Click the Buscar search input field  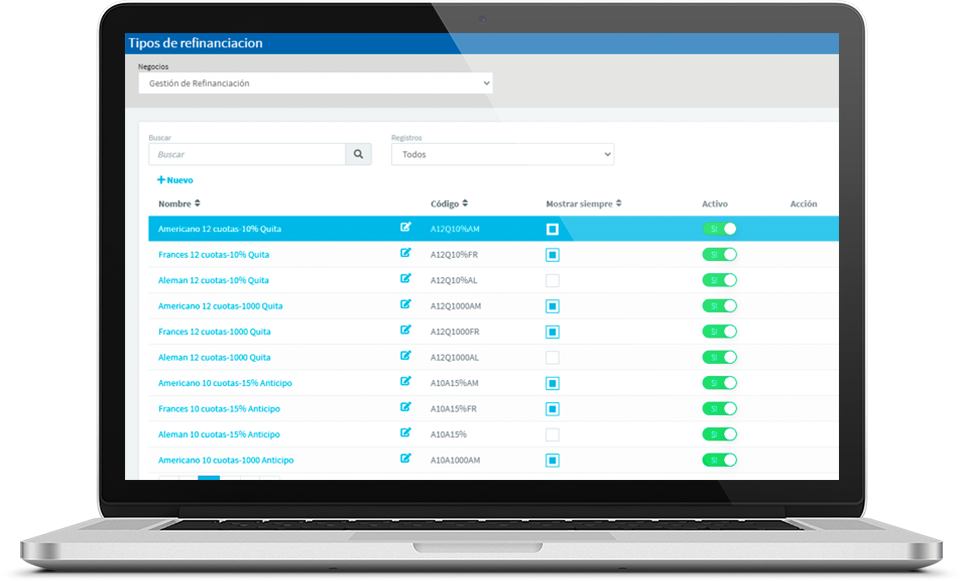[247, 155]
